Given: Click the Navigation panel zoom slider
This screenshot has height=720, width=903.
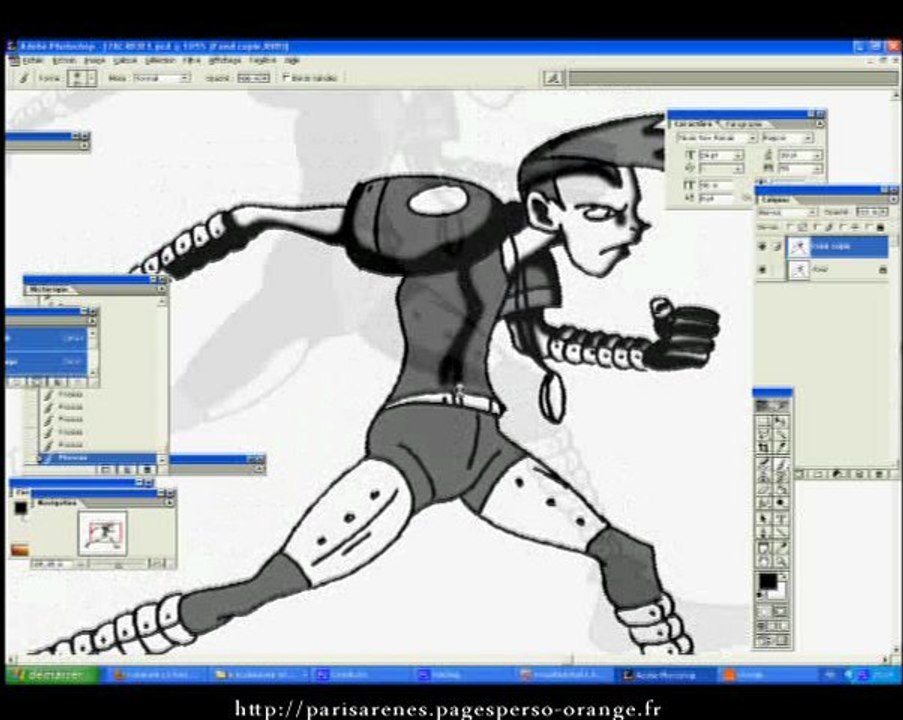Looking at the screenshot, I should coord(118,564).
